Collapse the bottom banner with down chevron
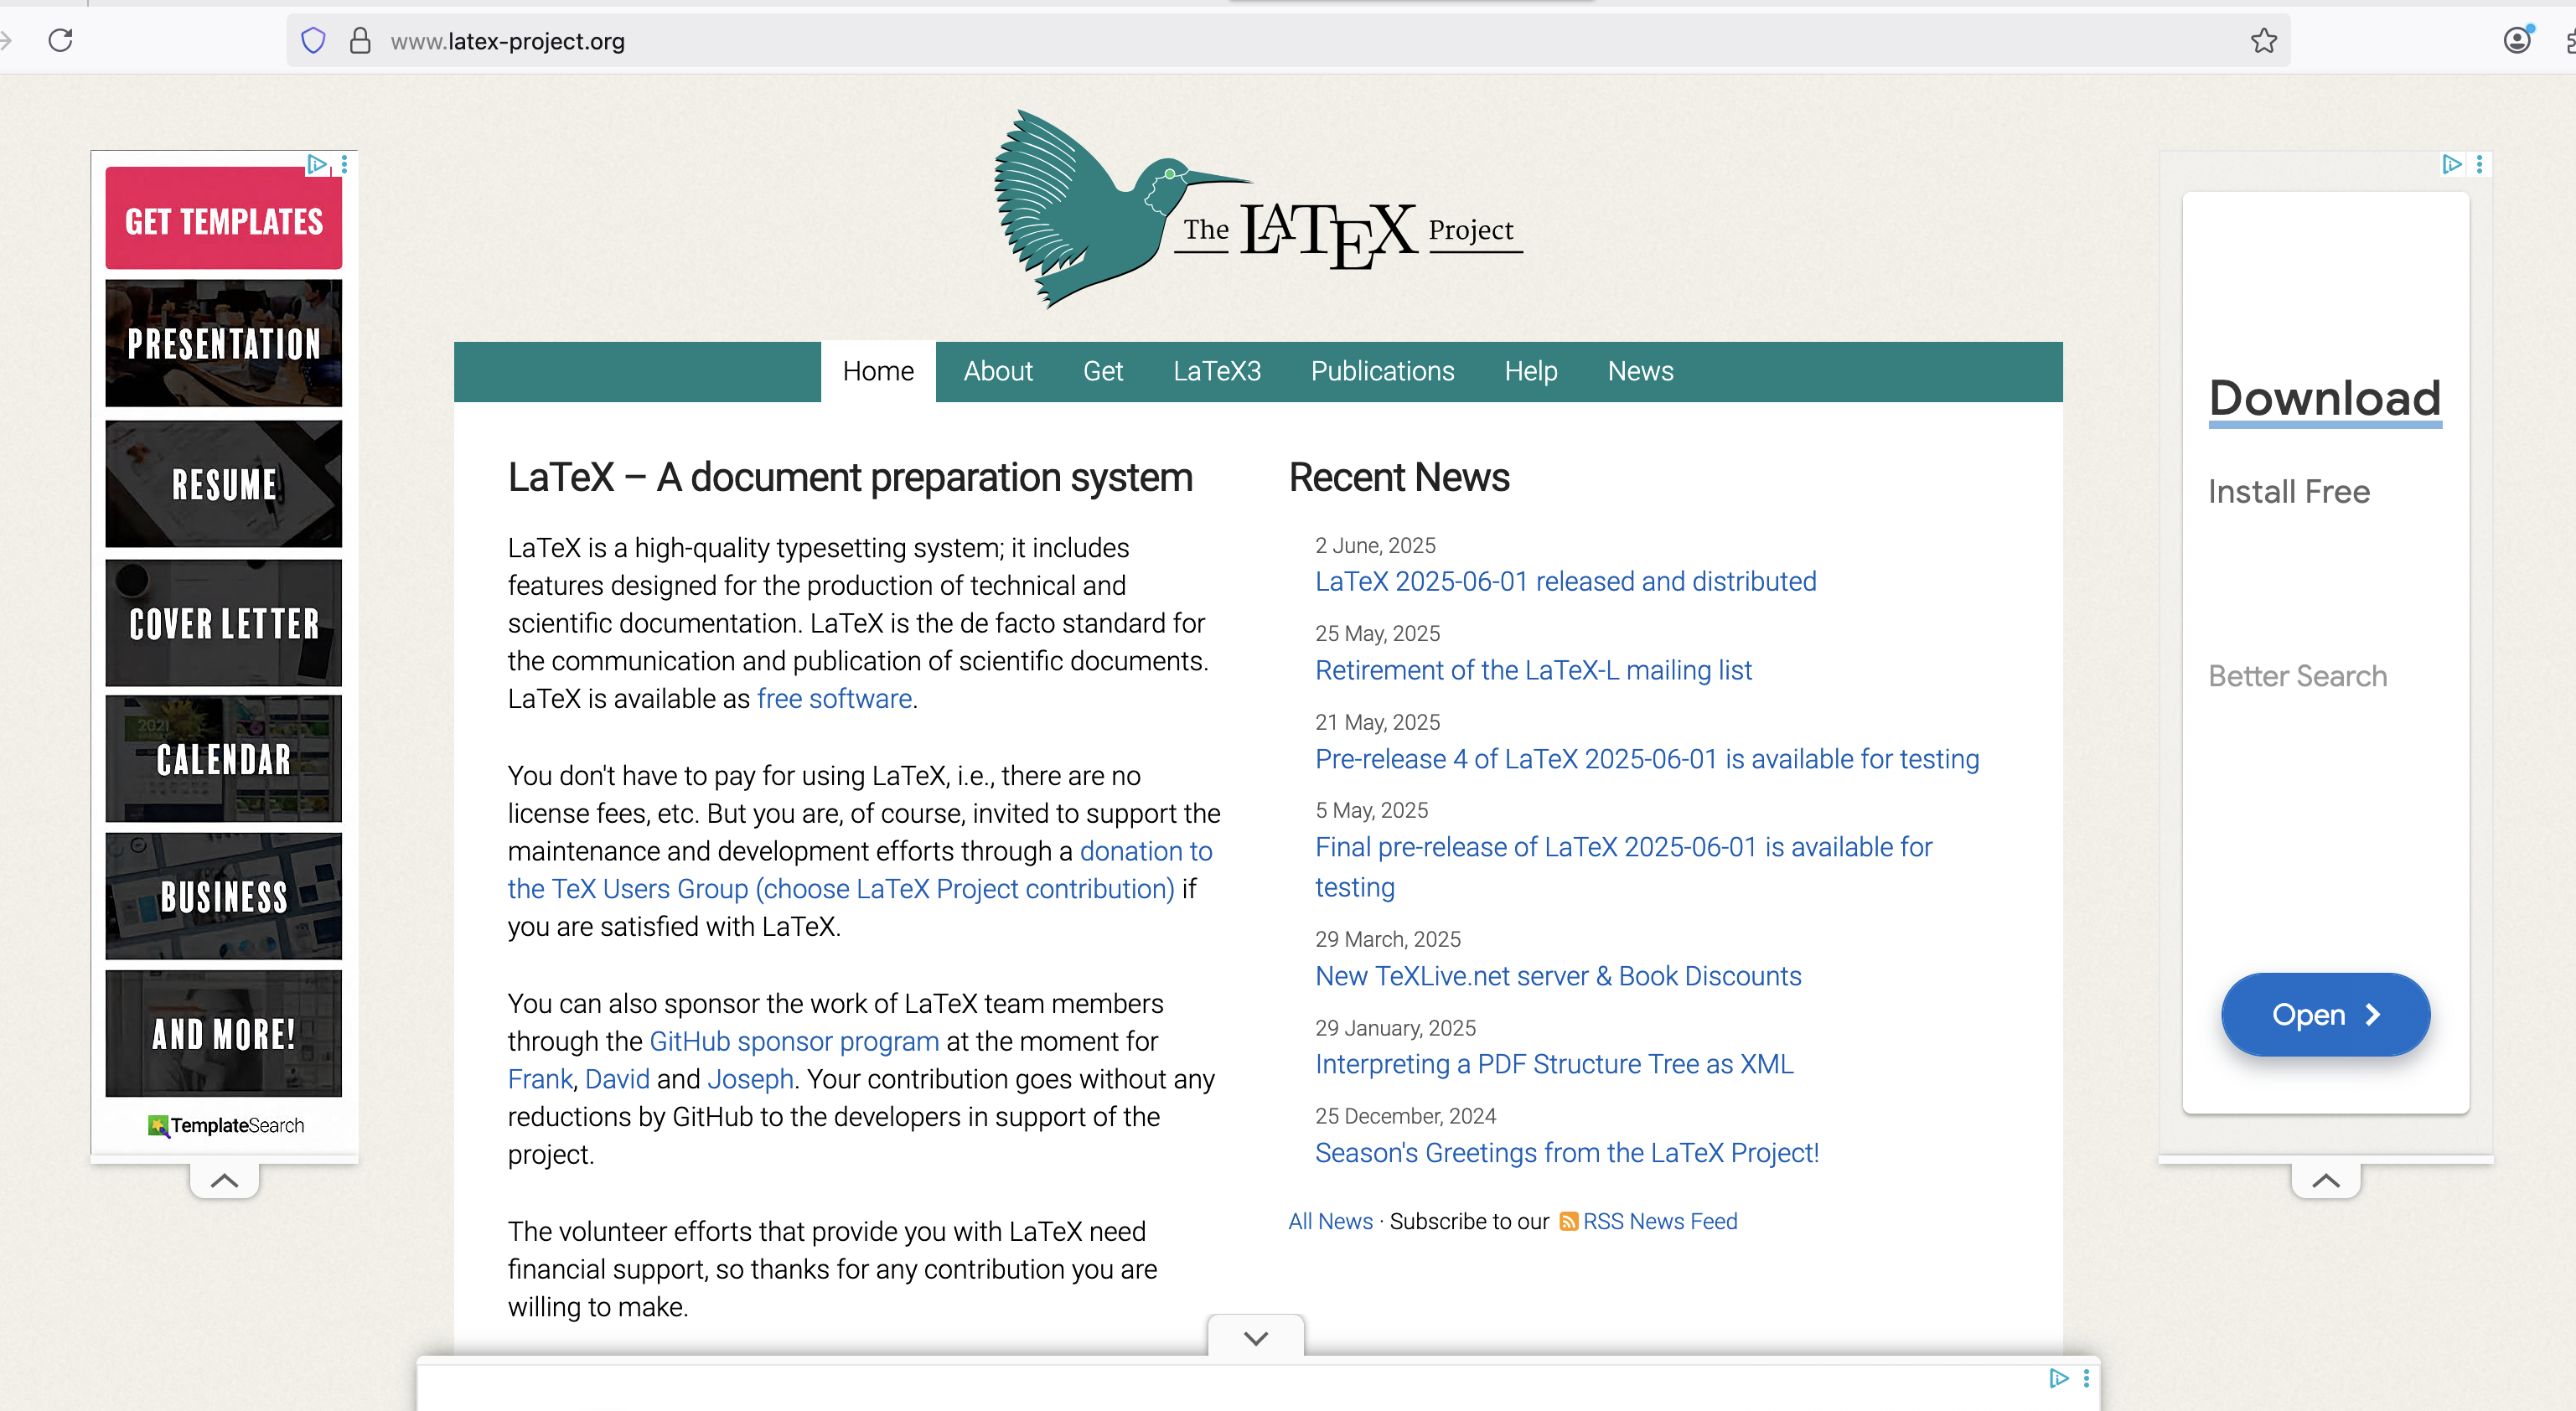The width and height of the screenshot is (2576, 1411). (1256, 1337)
